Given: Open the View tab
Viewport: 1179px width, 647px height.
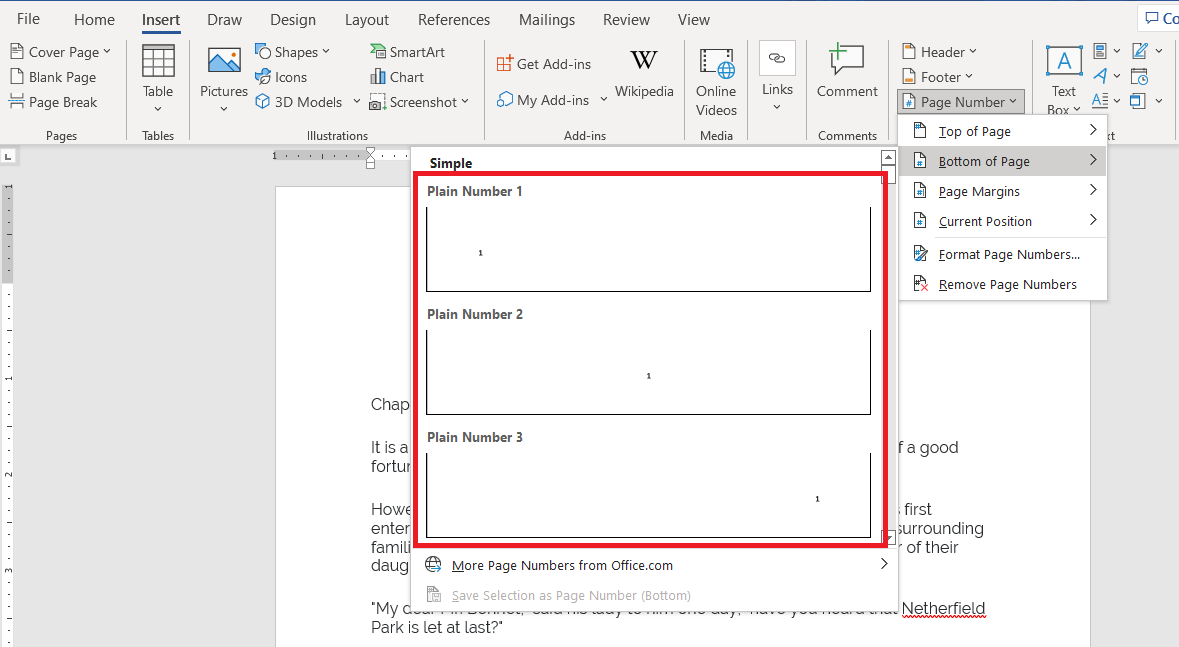Looking at the screenshot, I should click(x=693, y=20).
